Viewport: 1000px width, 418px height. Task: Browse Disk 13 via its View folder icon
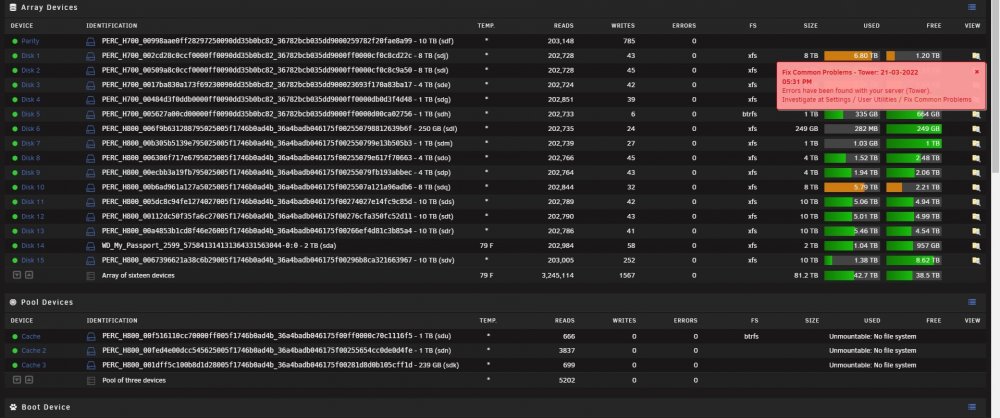click(976, 231)
